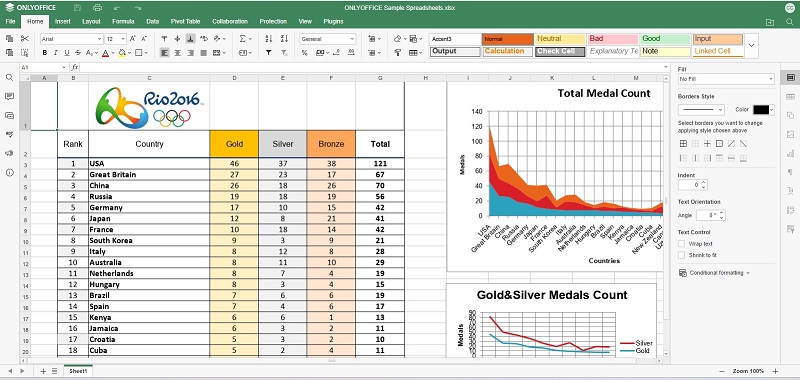Apply the Bad cell style
Image resolution: width=800 pixels, height=380 pixels.
click(612, 39)
